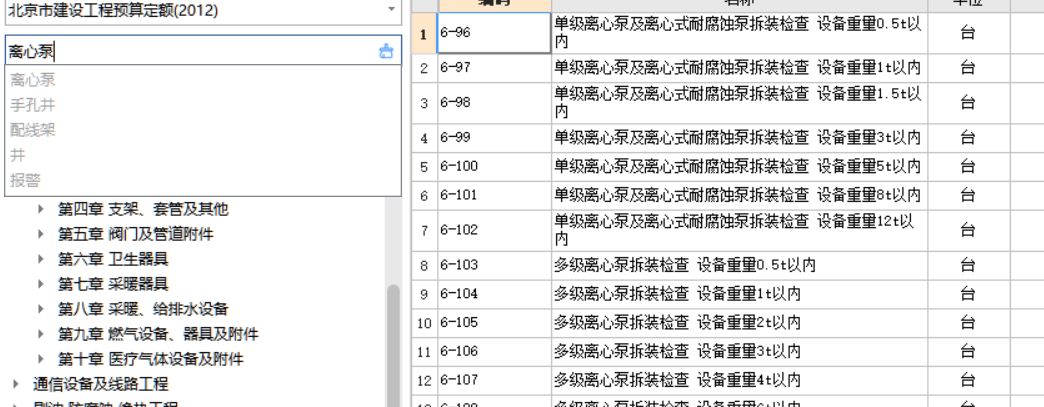
Task: Select 第十章 医疗气体设备及附件 tree item
Action: pos(150,359)
